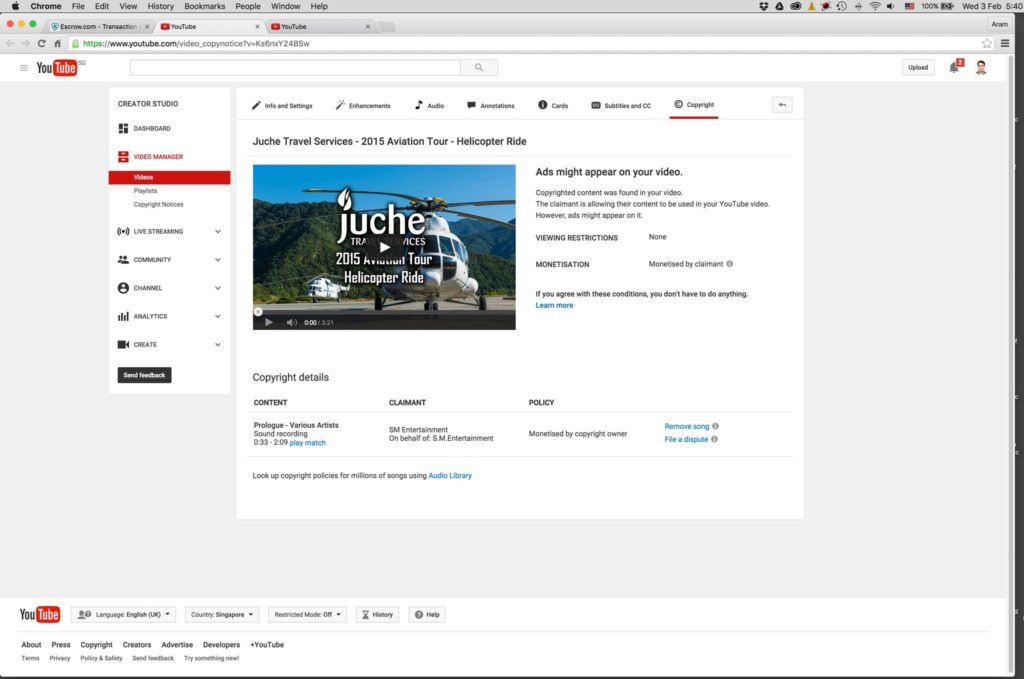Switch to Subtitles and CC tab
The height and width of the screenshot is (679, 1024).
(621, 105)
